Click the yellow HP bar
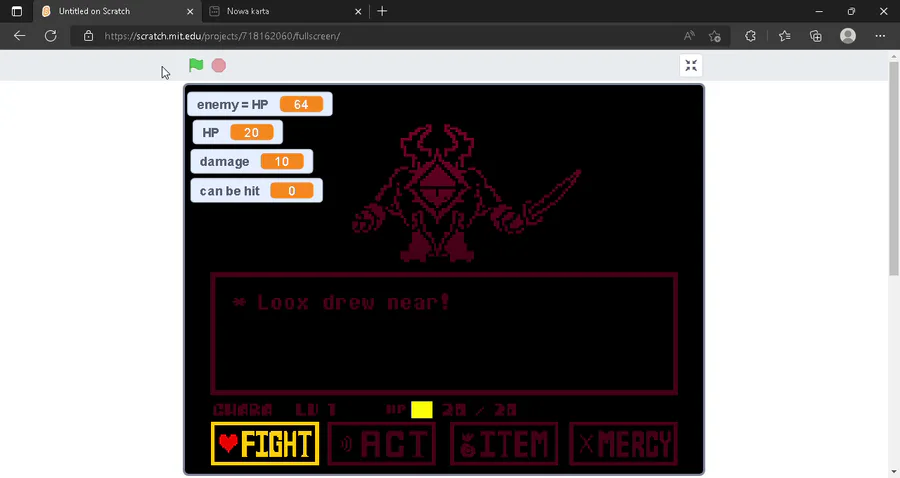 pyautogui.click(x=422, y=410)
